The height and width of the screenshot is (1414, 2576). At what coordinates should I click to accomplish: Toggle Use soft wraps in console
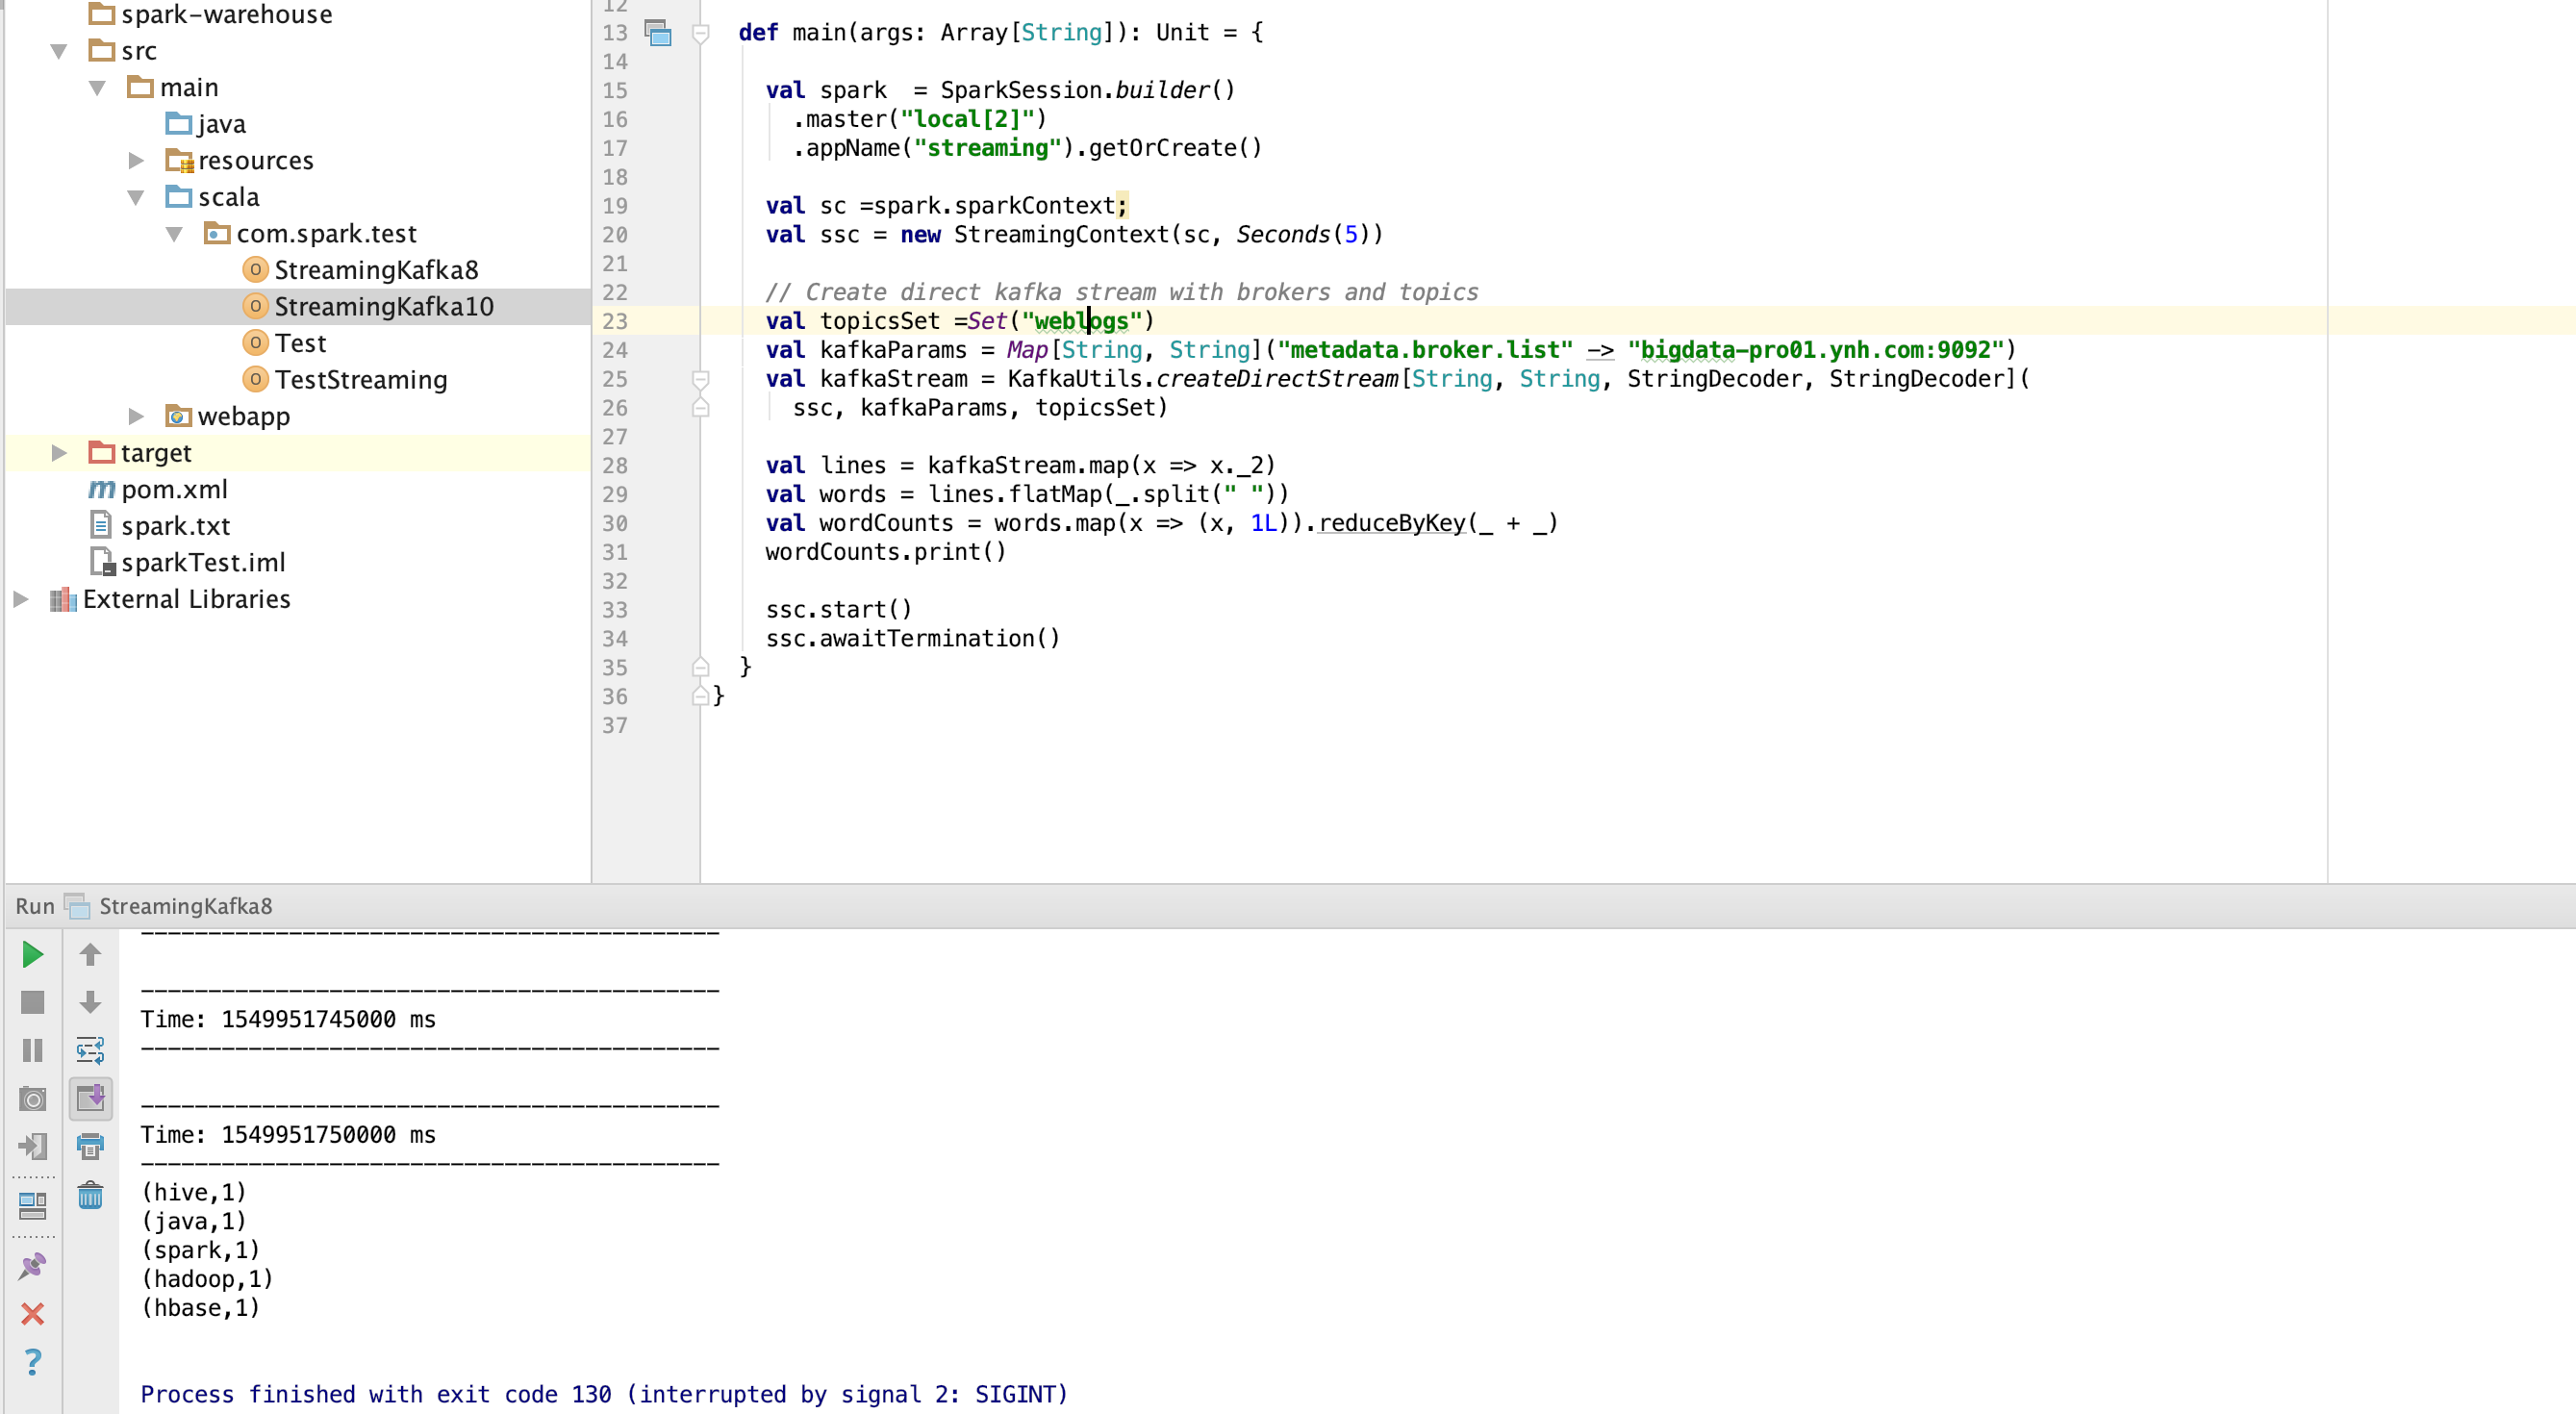click(x=90, y=1050)
